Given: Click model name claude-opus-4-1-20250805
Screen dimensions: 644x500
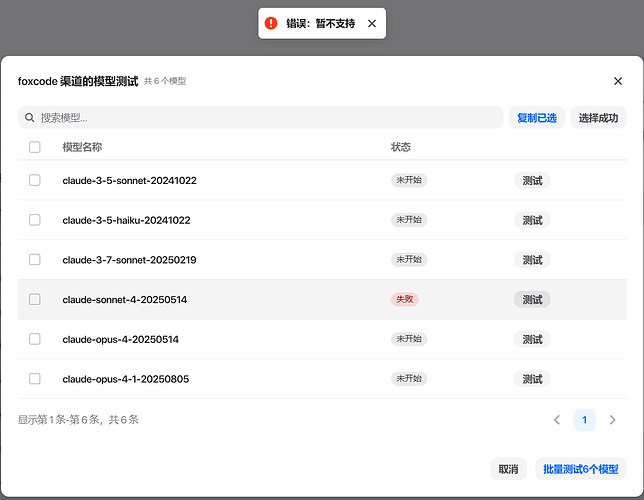Looking at the screenshot, I should coord(126,379).
